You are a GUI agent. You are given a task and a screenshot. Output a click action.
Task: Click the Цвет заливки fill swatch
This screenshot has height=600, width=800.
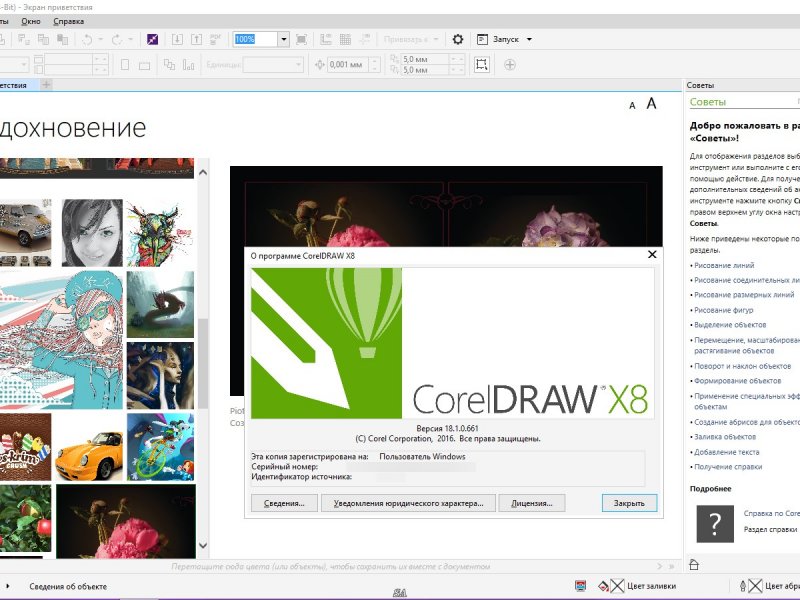(x=617, y=586)
